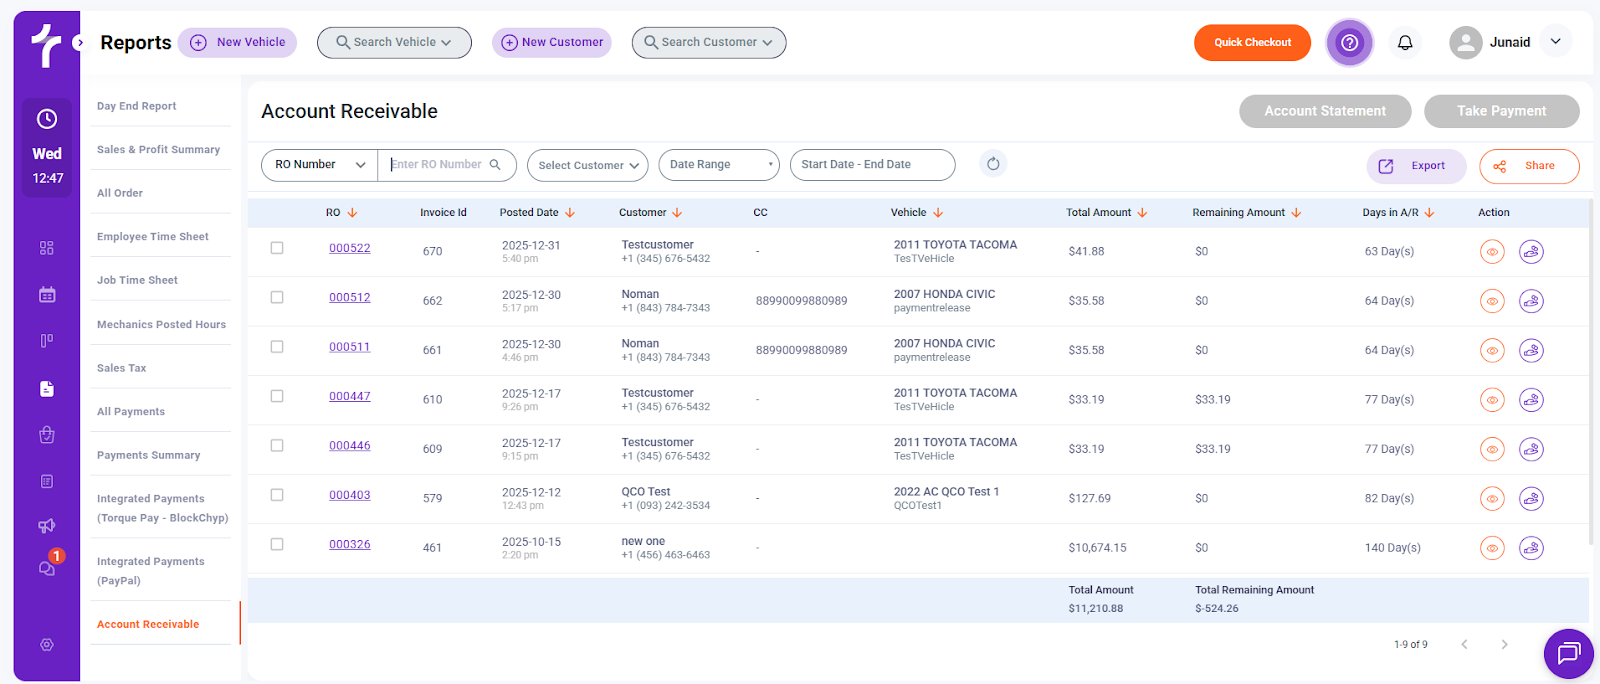Go to Payments Summary report
This screenshot has width=1600, height=684.
(x=149, y=455)
